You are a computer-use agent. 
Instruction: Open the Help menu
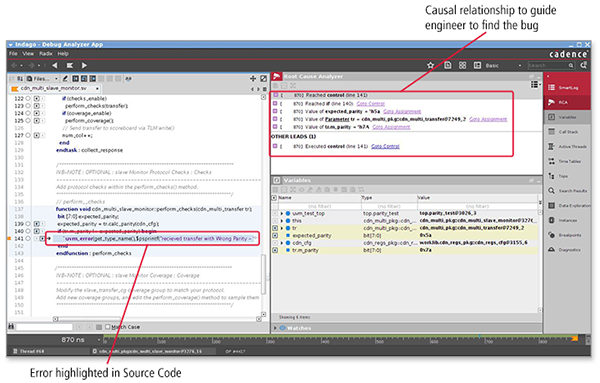point(63,54)
